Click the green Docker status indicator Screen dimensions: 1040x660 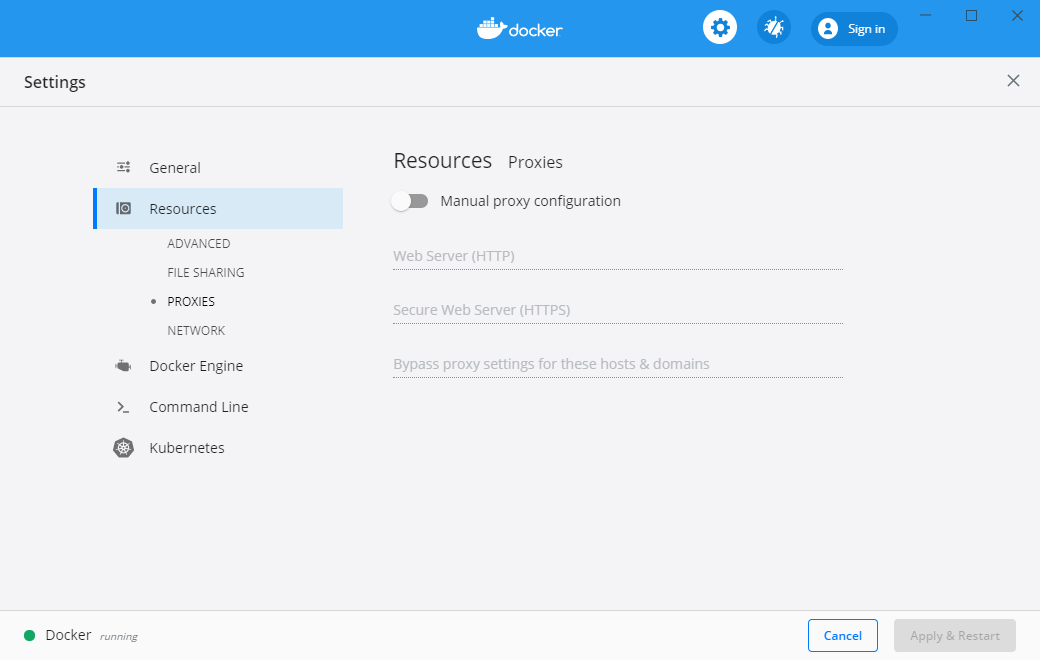29,635
